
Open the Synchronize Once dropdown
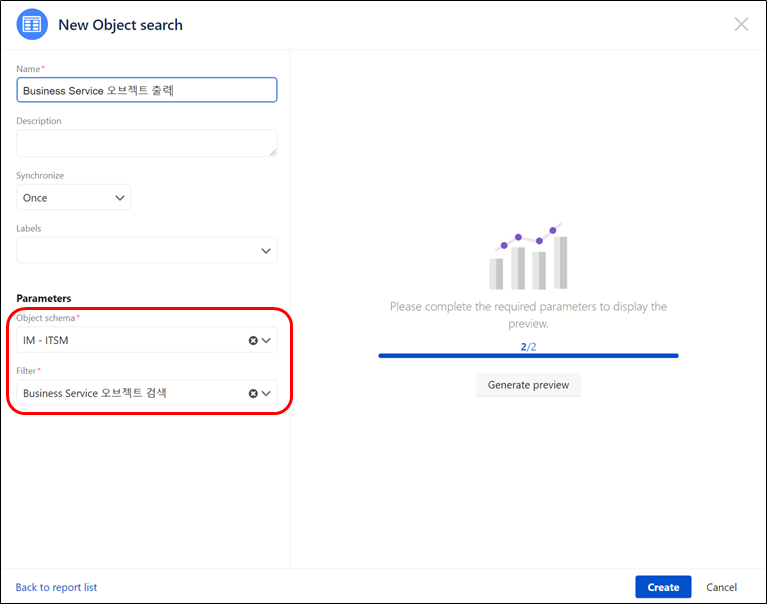pos(73,198)
